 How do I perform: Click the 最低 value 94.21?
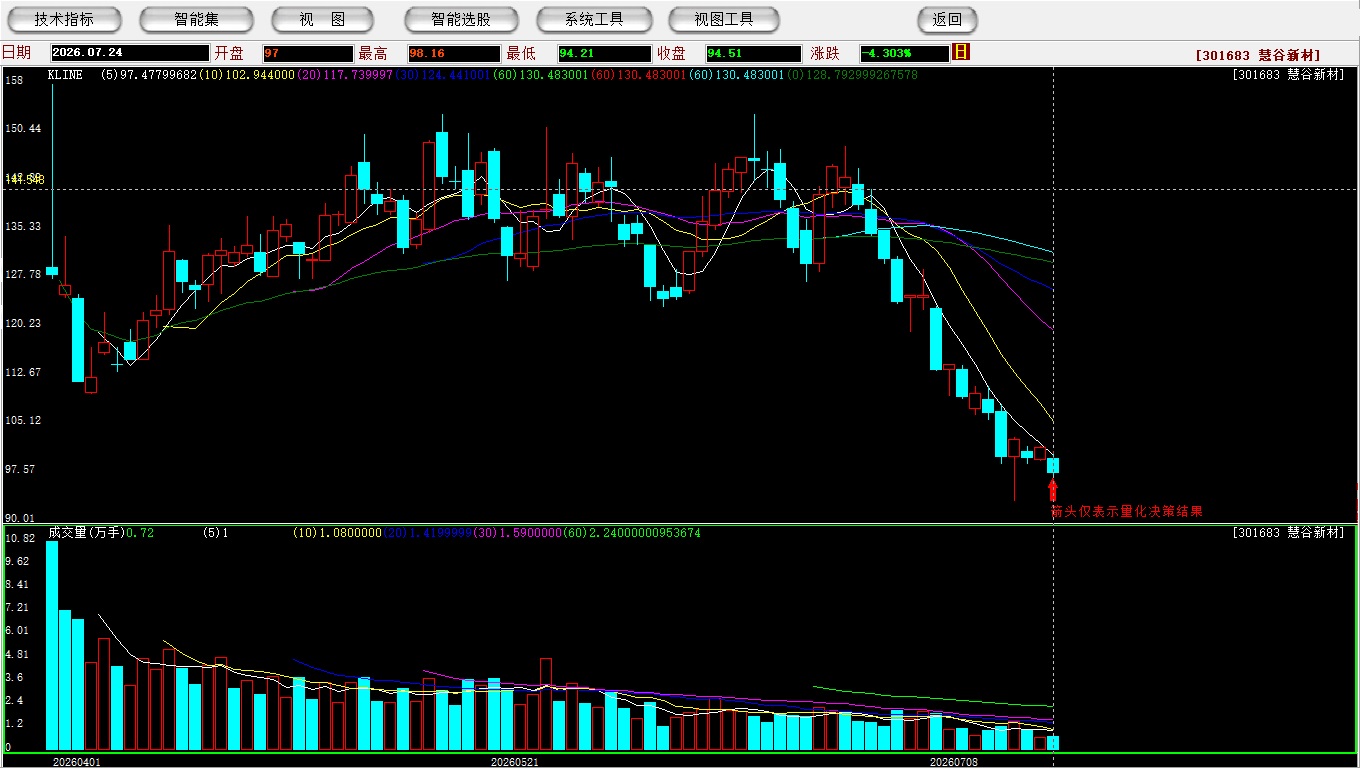point(605,53)
